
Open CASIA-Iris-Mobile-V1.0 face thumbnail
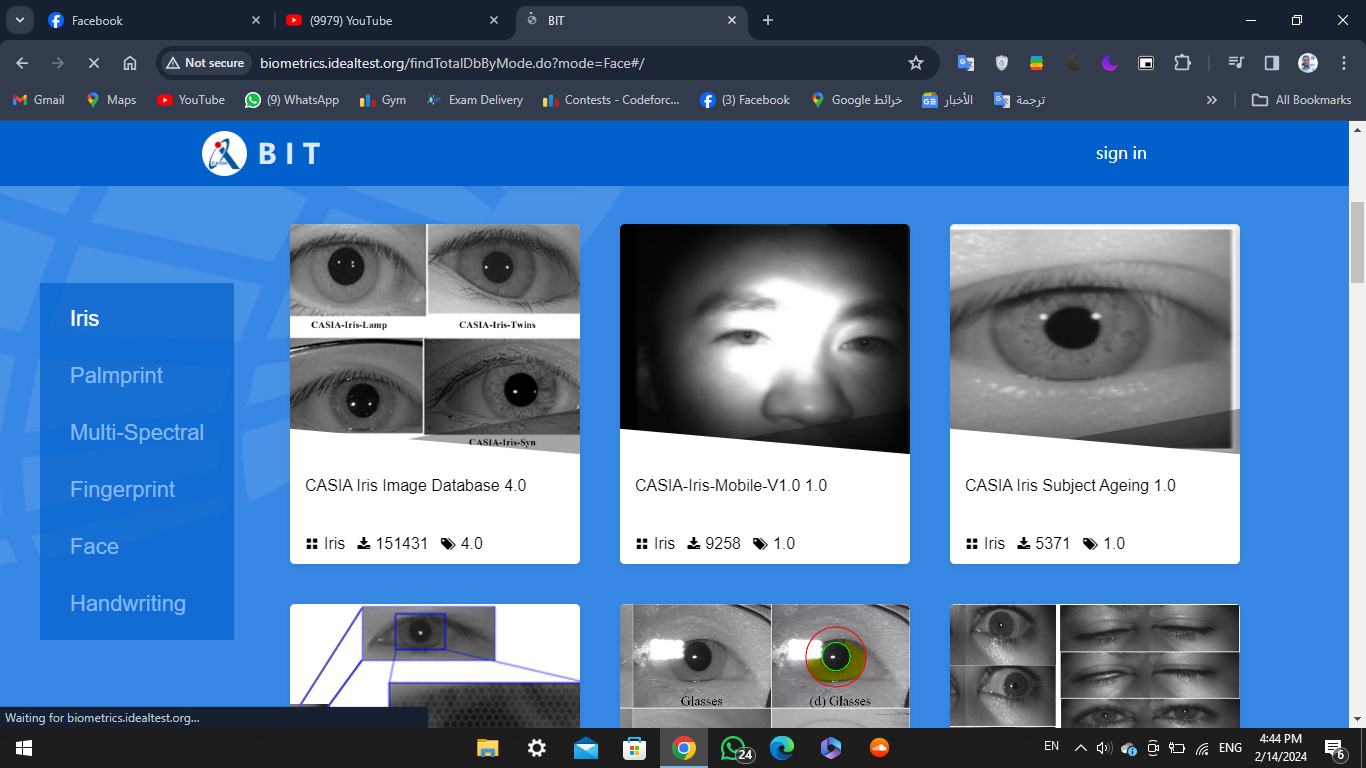765,338
